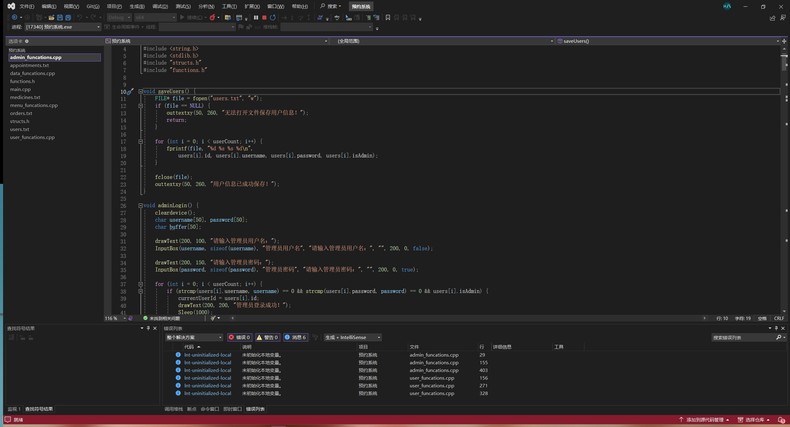Open the 生成 + IntelliSense source dropdown
The image size is (790, 427).
coord(351,338)
